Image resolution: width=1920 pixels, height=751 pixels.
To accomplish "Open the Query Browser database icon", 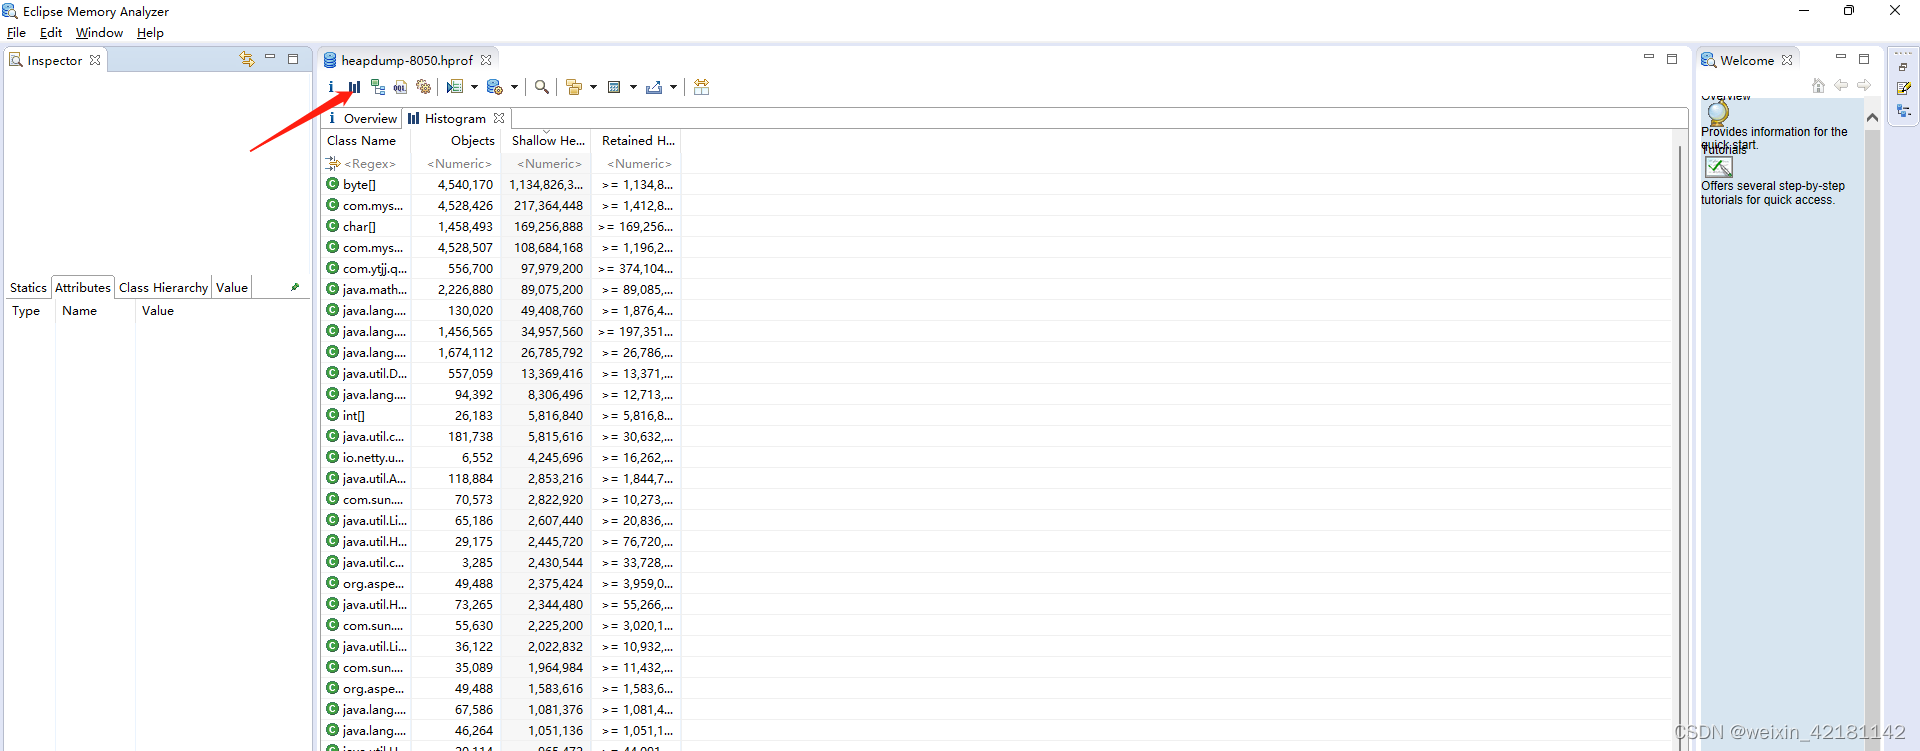I will pyautogui.click(x=495, y=87).
